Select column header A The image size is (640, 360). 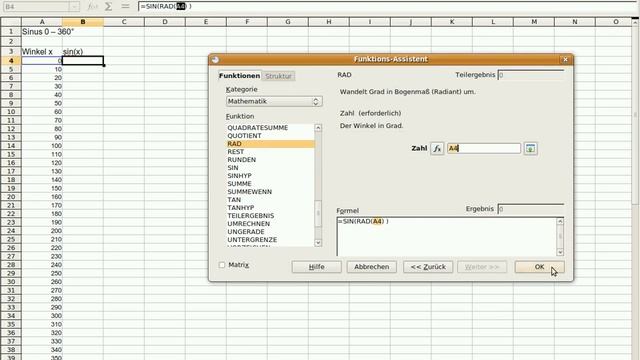click(x=42, y=22)
